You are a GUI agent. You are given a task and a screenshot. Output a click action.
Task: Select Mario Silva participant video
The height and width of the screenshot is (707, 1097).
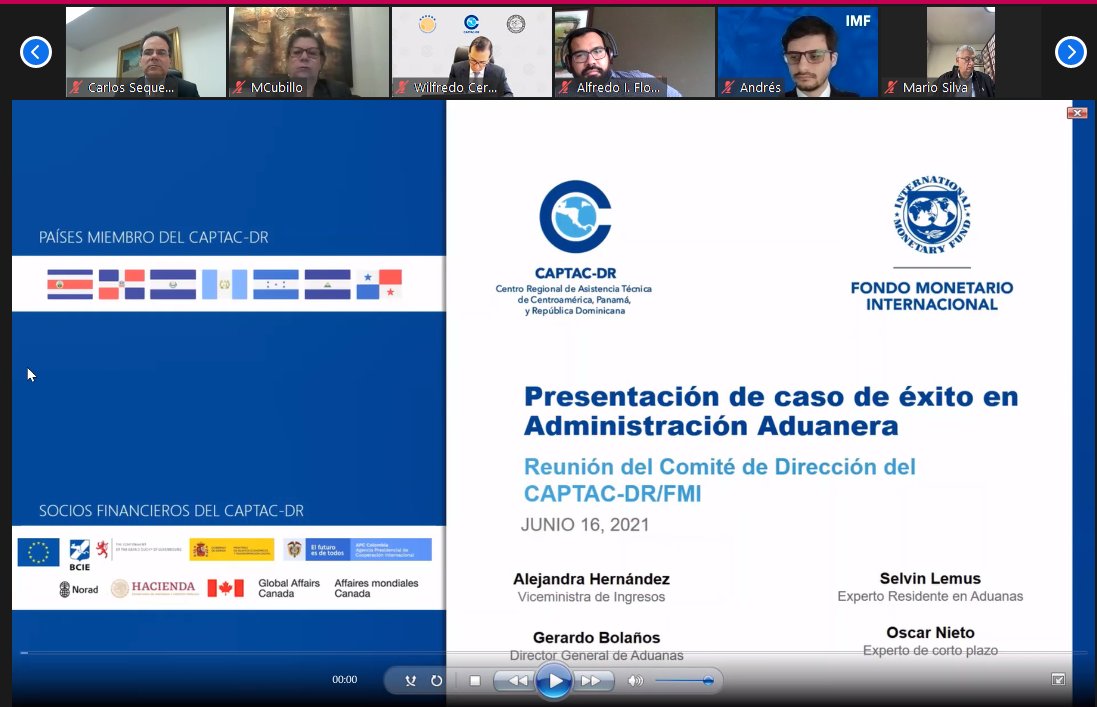point(961,52)
